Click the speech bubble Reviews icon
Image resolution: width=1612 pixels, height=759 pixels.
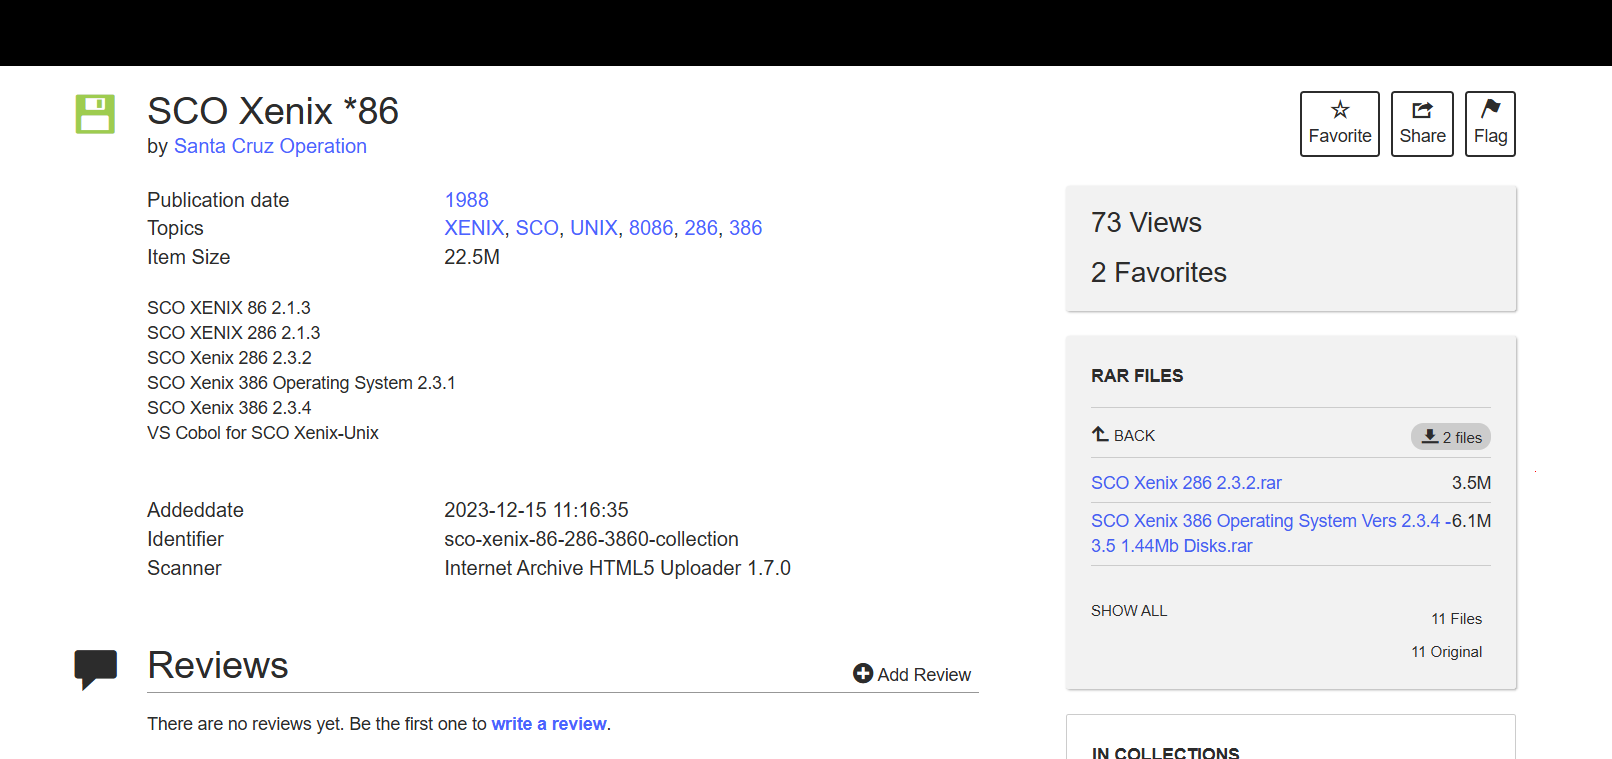click(96, 669)
